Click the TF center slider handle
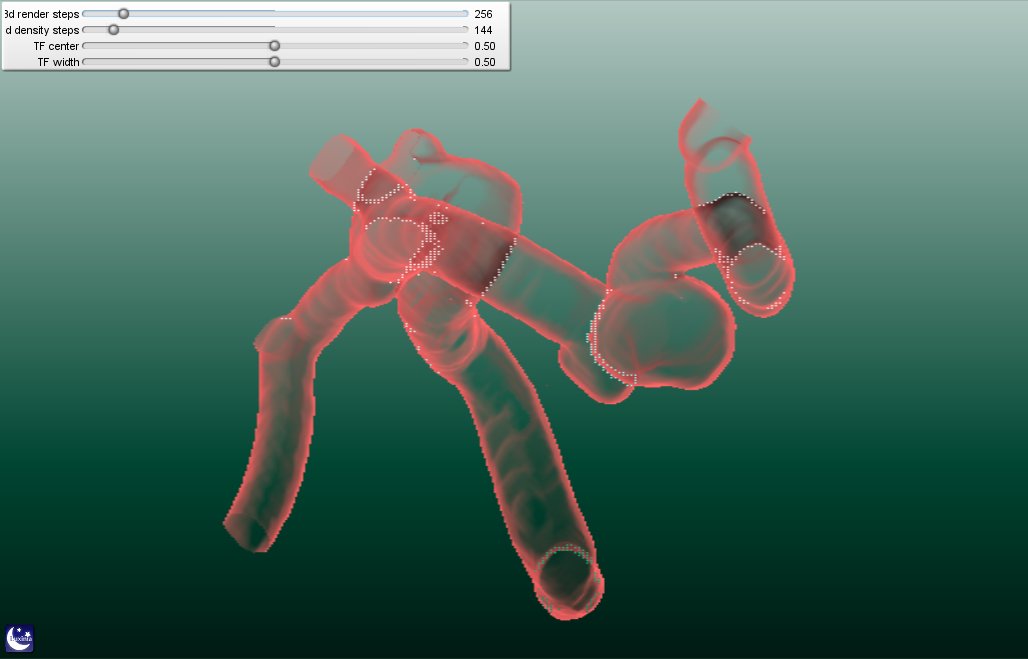This screenshot has height=659, width=1028. tap(274, 46)
